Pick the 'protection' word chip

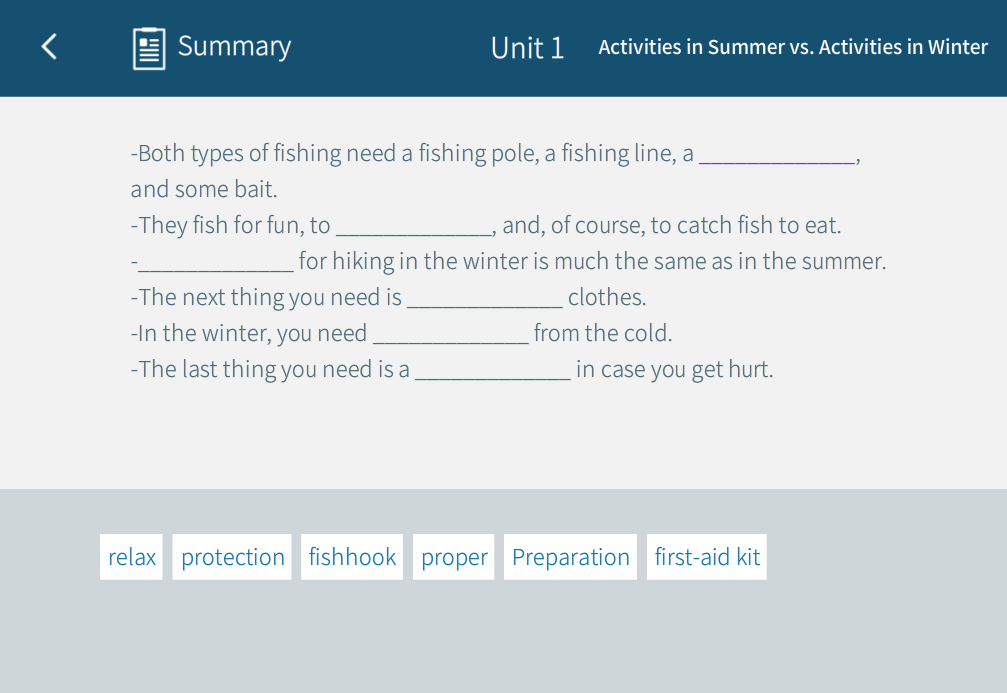[232, 557]
